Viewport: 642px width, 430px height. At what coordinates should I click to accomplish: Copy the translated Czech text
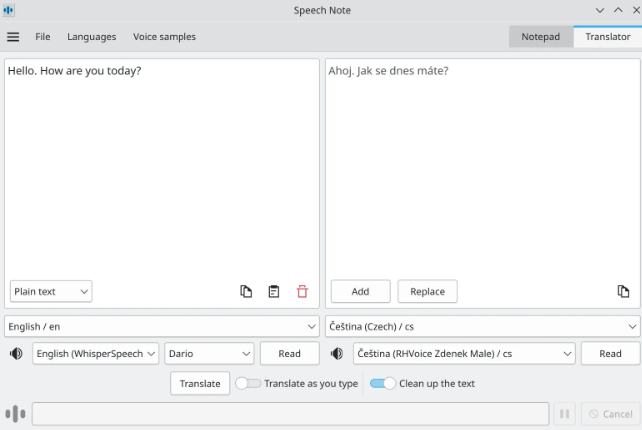tap(623, 291)
